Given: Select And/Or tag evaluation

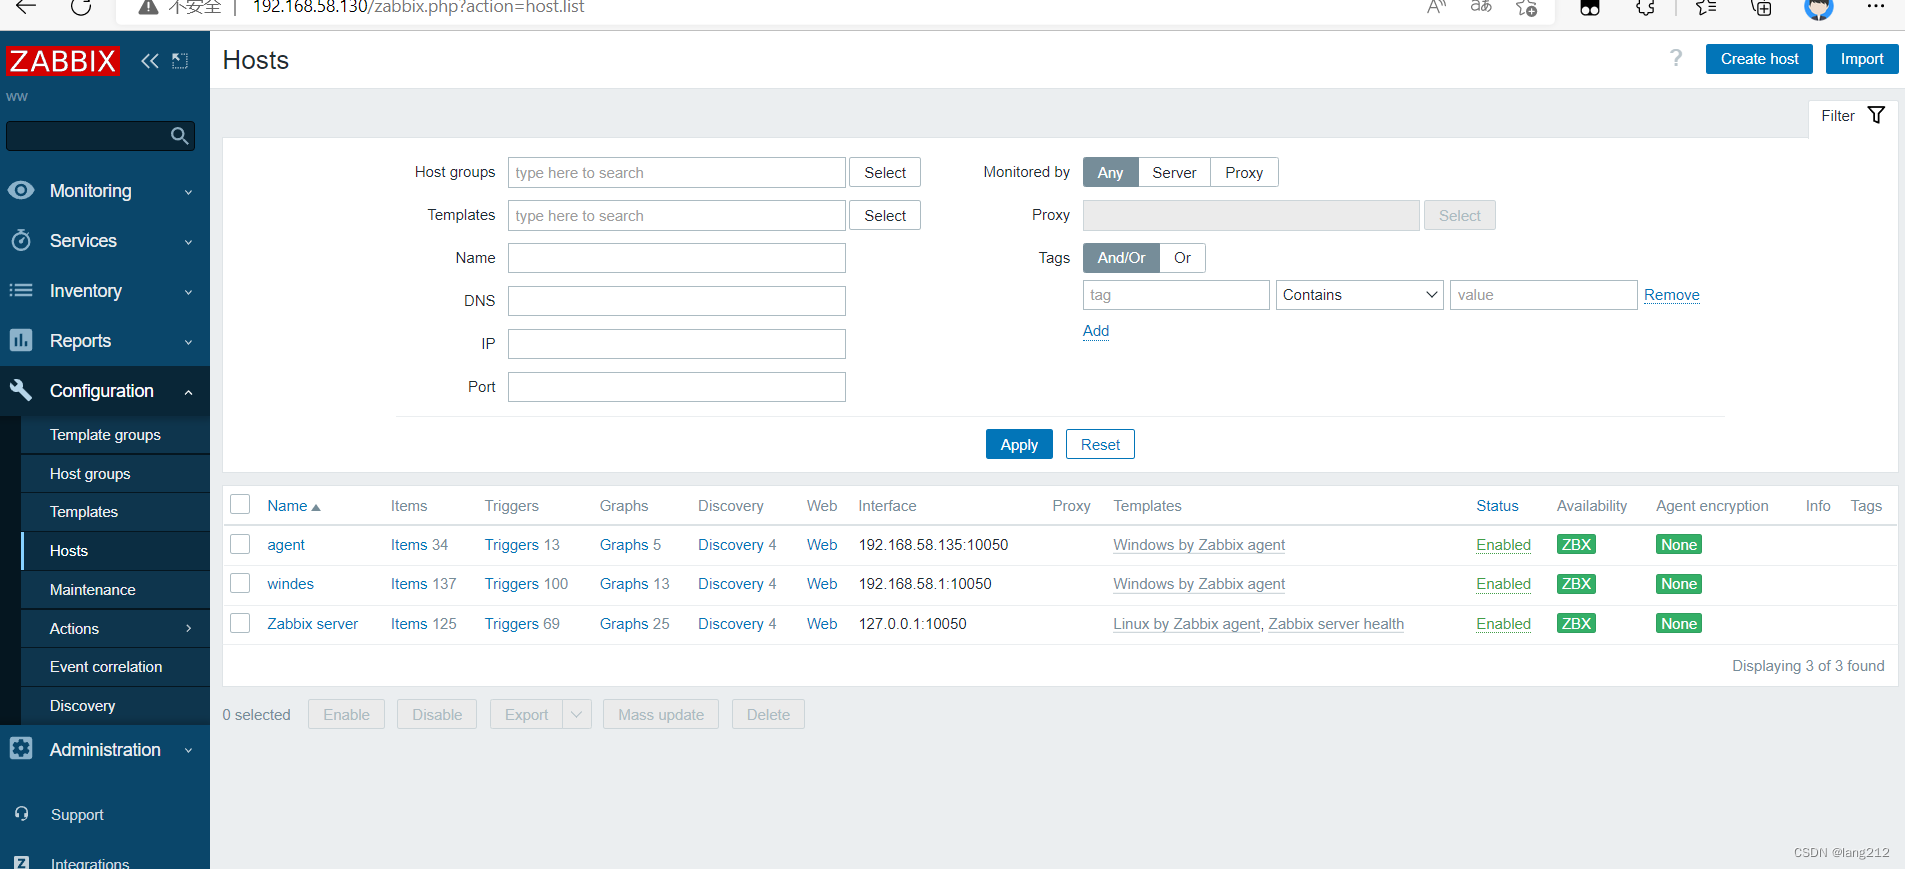Looking at the screenshot, I should pyautogui.click(x=1121, y=258).
